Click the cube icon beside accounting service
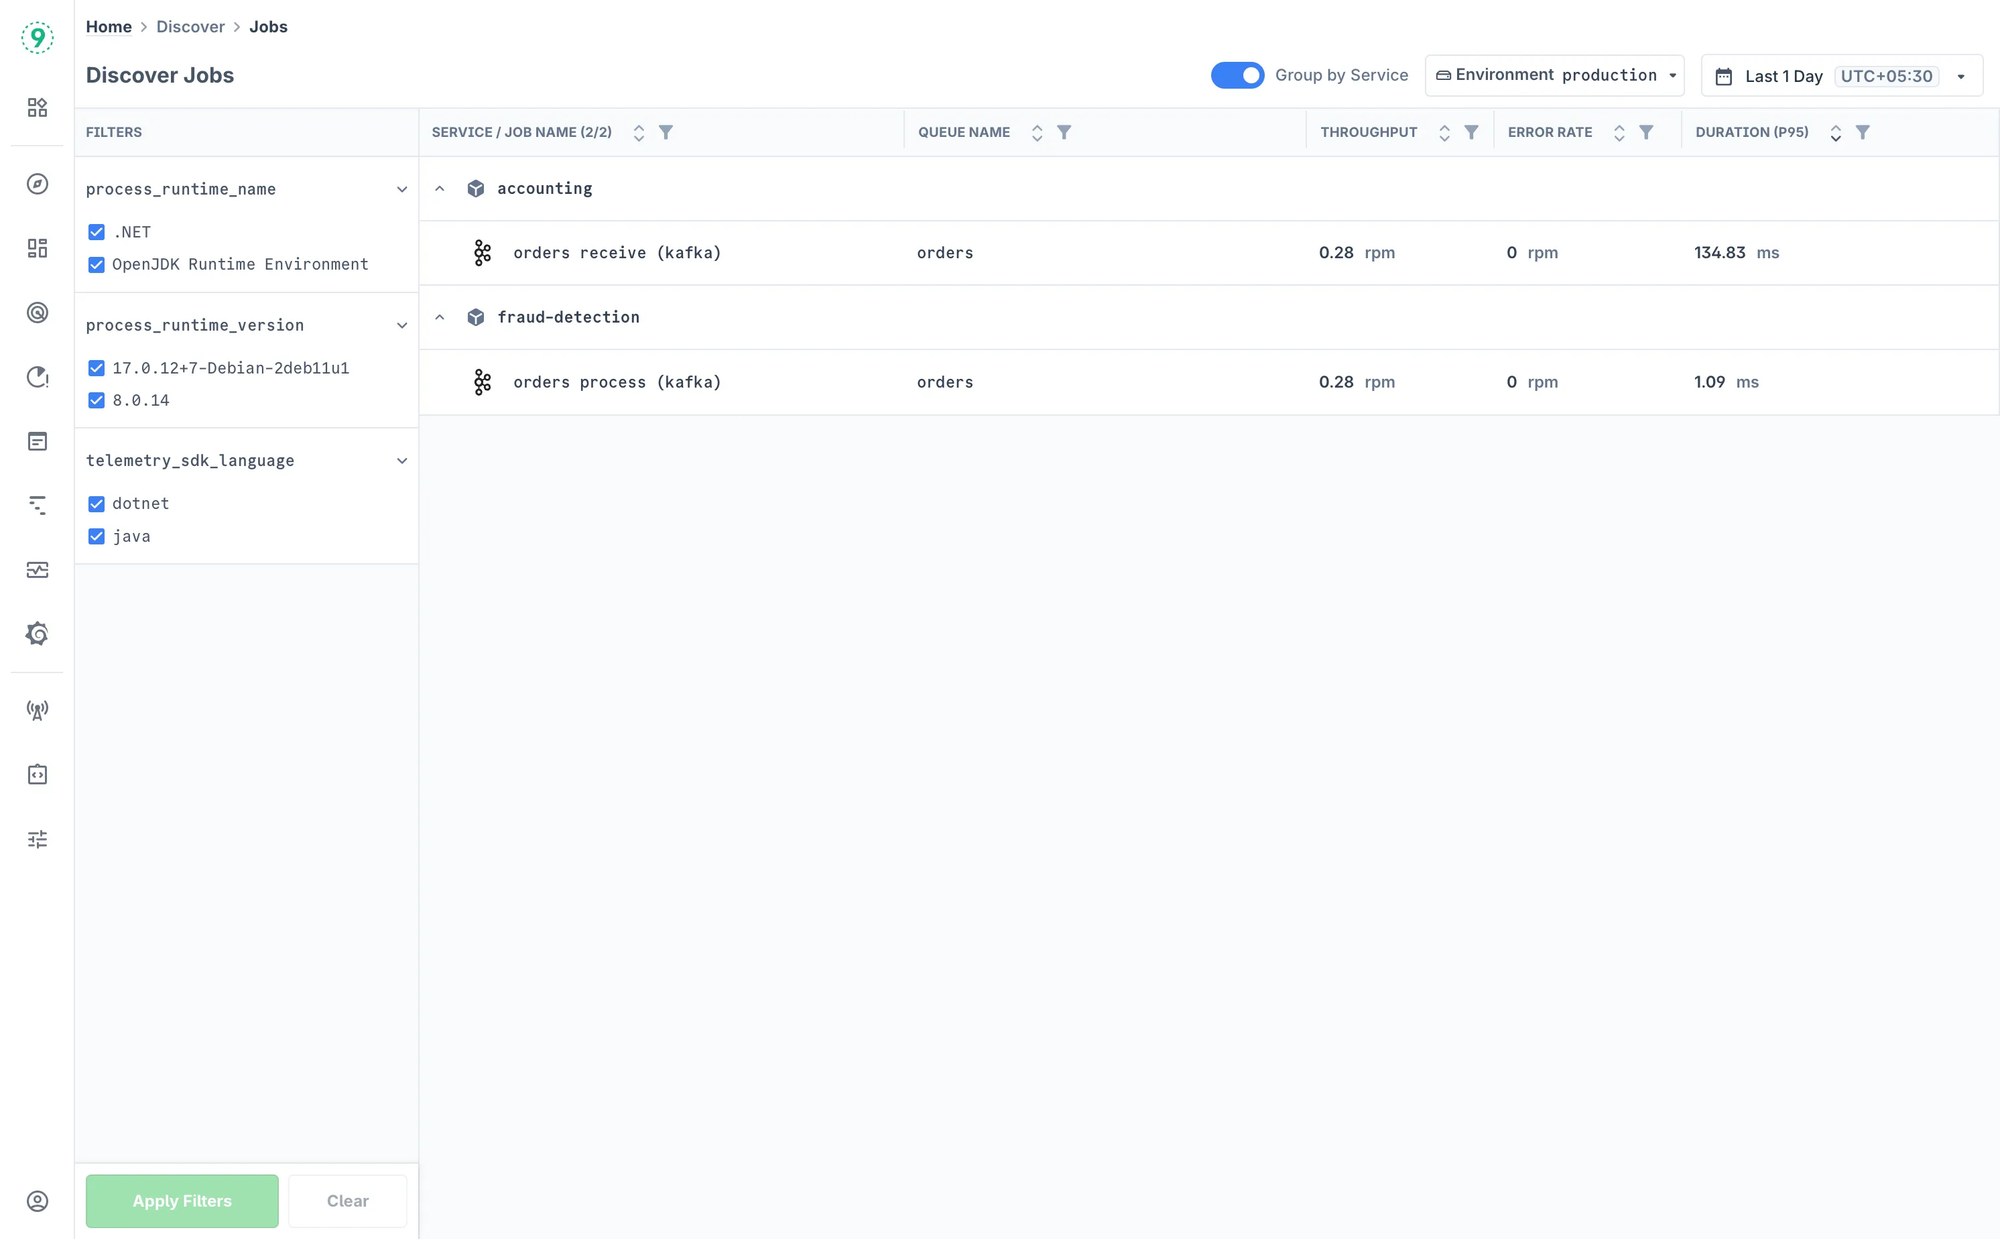The height and width of the screenshot is (1239, 2000). 475,188
